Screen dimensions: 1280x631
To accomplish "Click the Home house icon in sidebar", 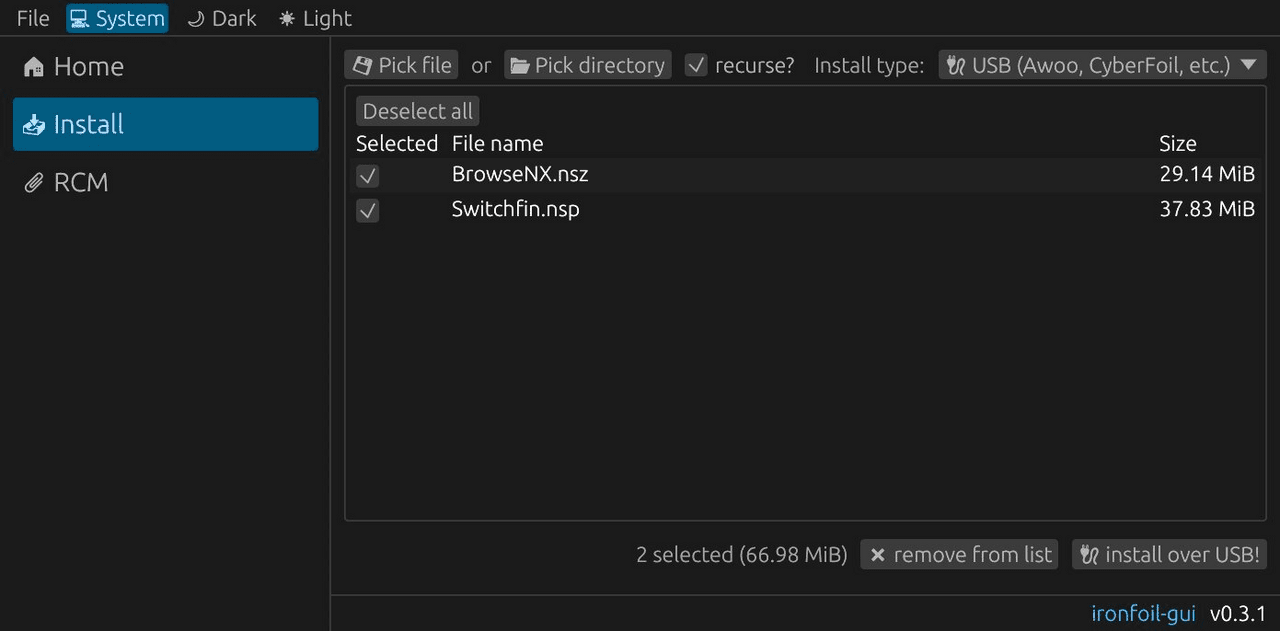I will [34, 67].
